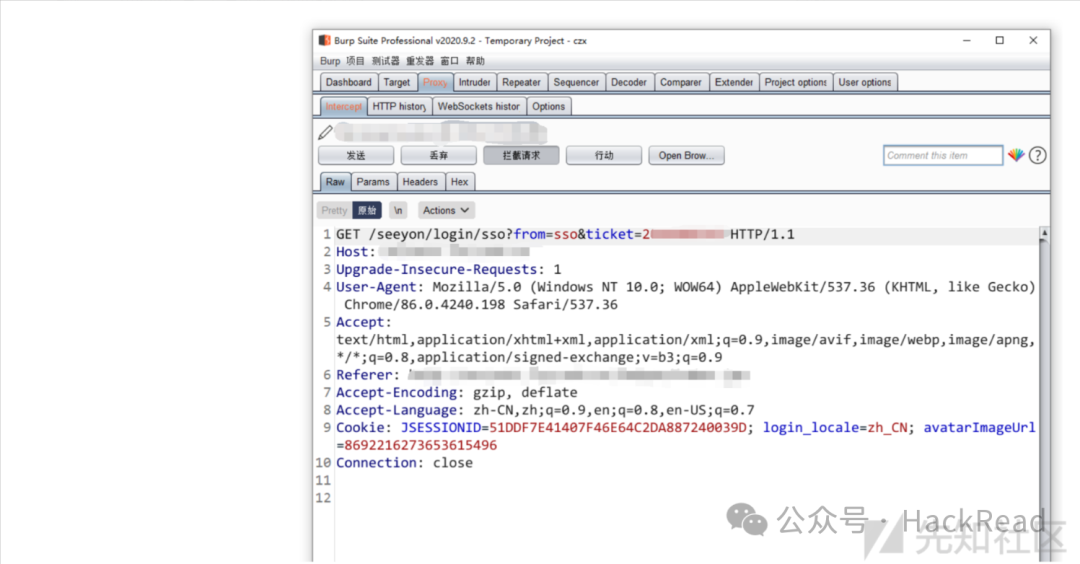Open the Repeater tab
This screenshot has height=564, width=1080.
pos(521,82)
